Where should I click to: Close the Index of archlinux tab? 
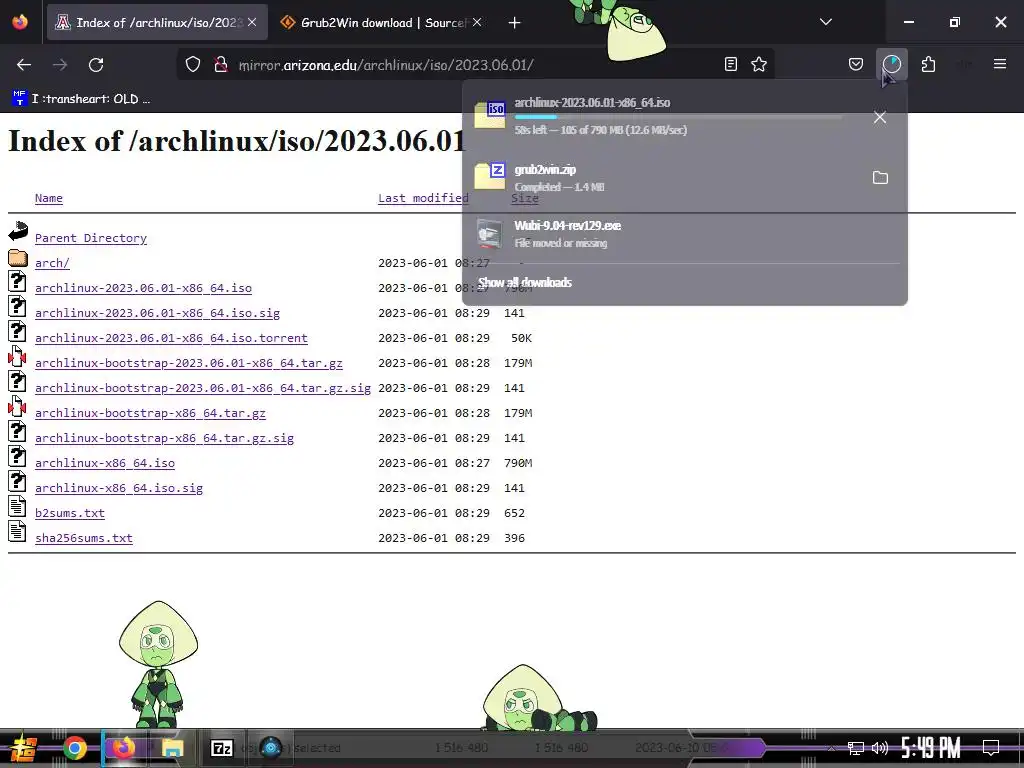coord(252,23)
